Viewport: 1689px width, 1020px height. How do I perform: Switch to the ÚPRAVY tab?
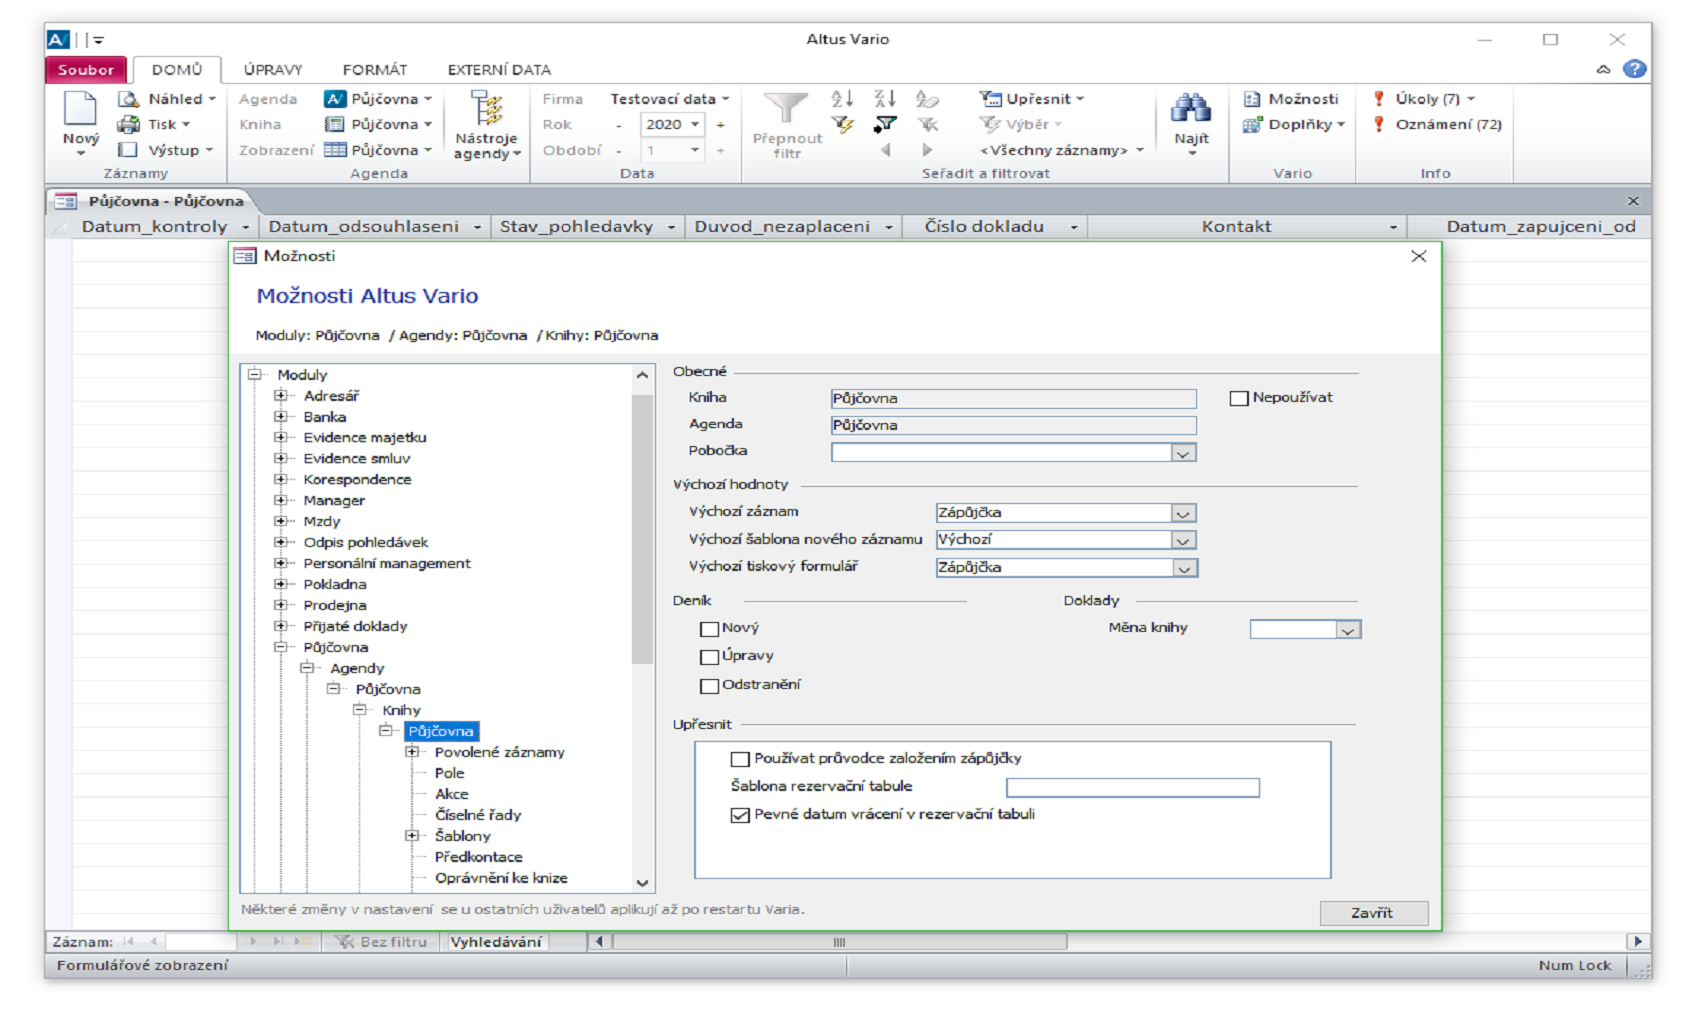[x=273, y=70]
